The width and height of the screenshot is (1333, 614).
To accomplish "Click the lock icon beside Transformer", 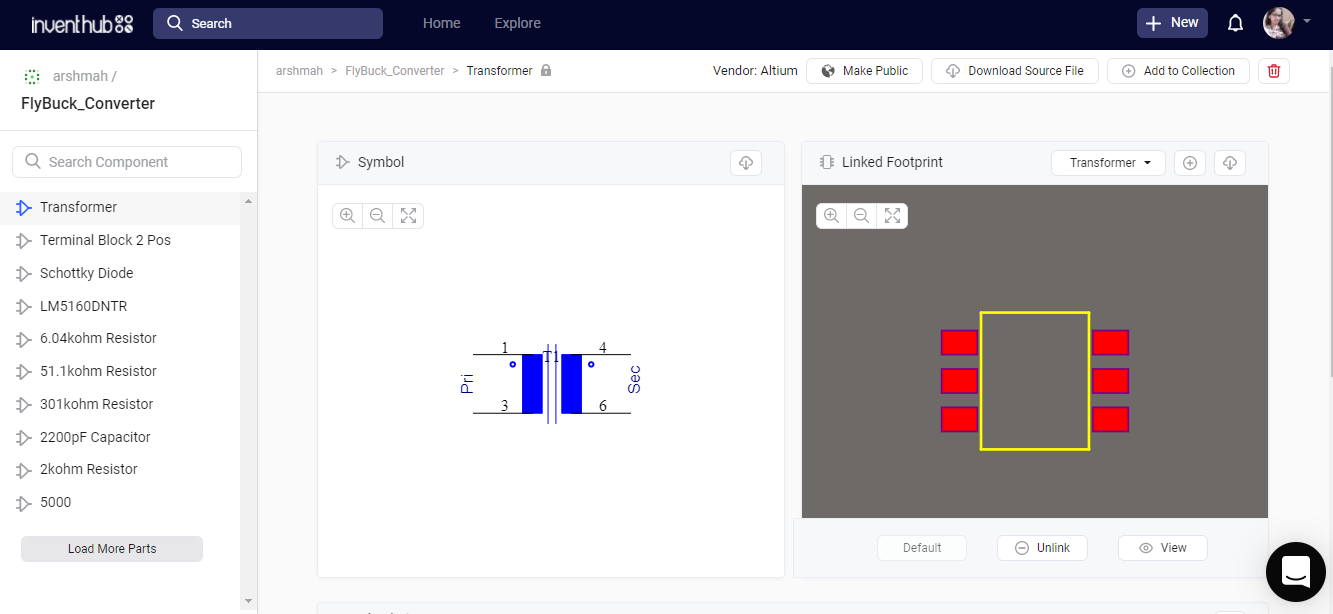I will coord(545,70).
